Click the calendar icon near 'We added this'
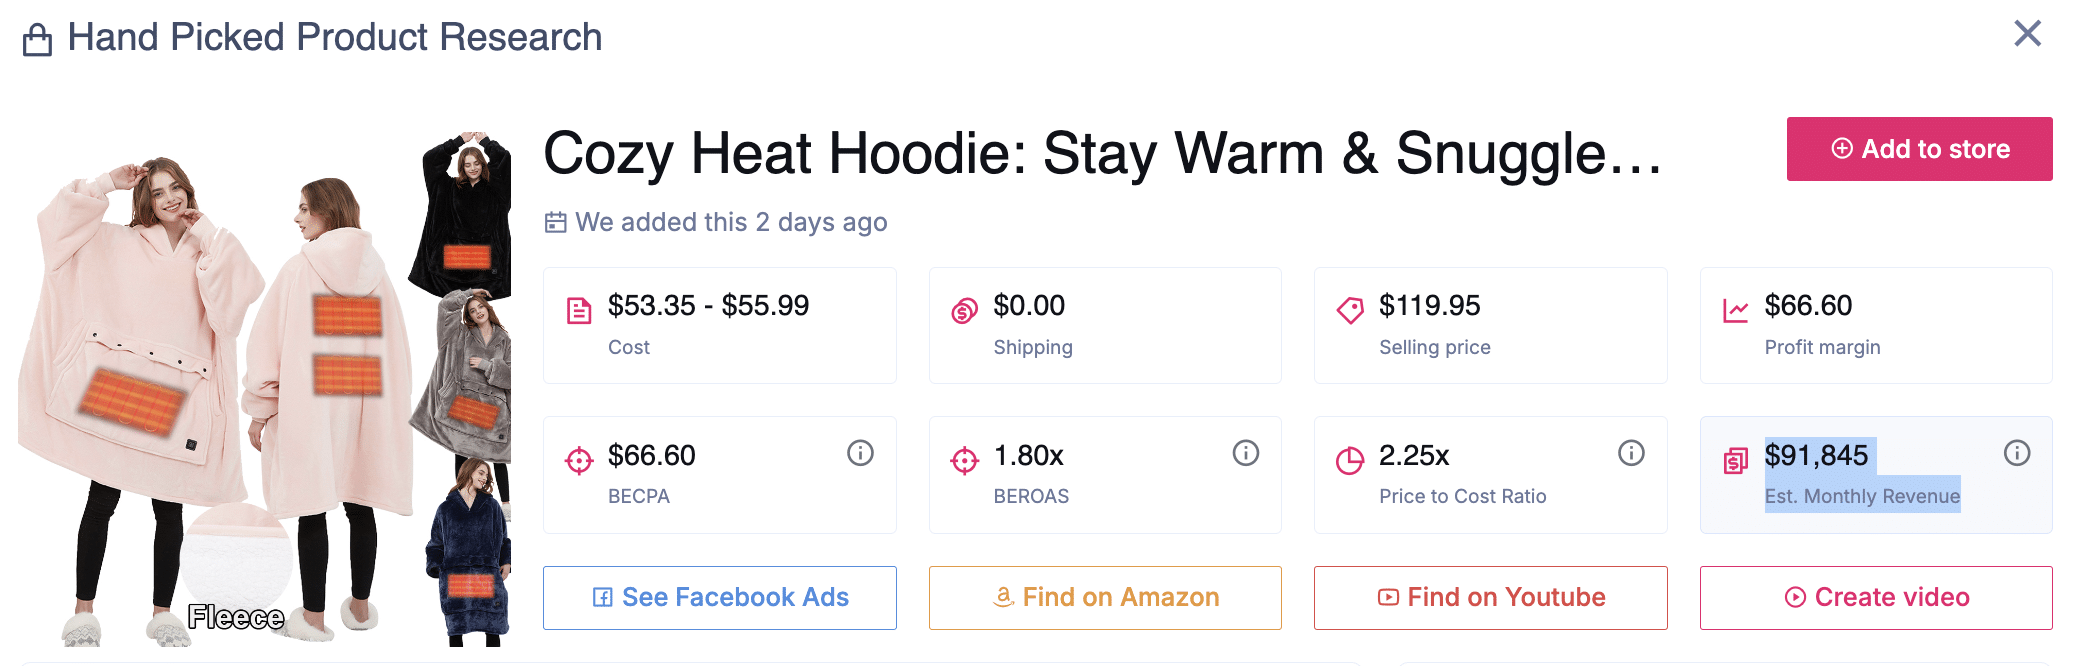 point(555,222)
